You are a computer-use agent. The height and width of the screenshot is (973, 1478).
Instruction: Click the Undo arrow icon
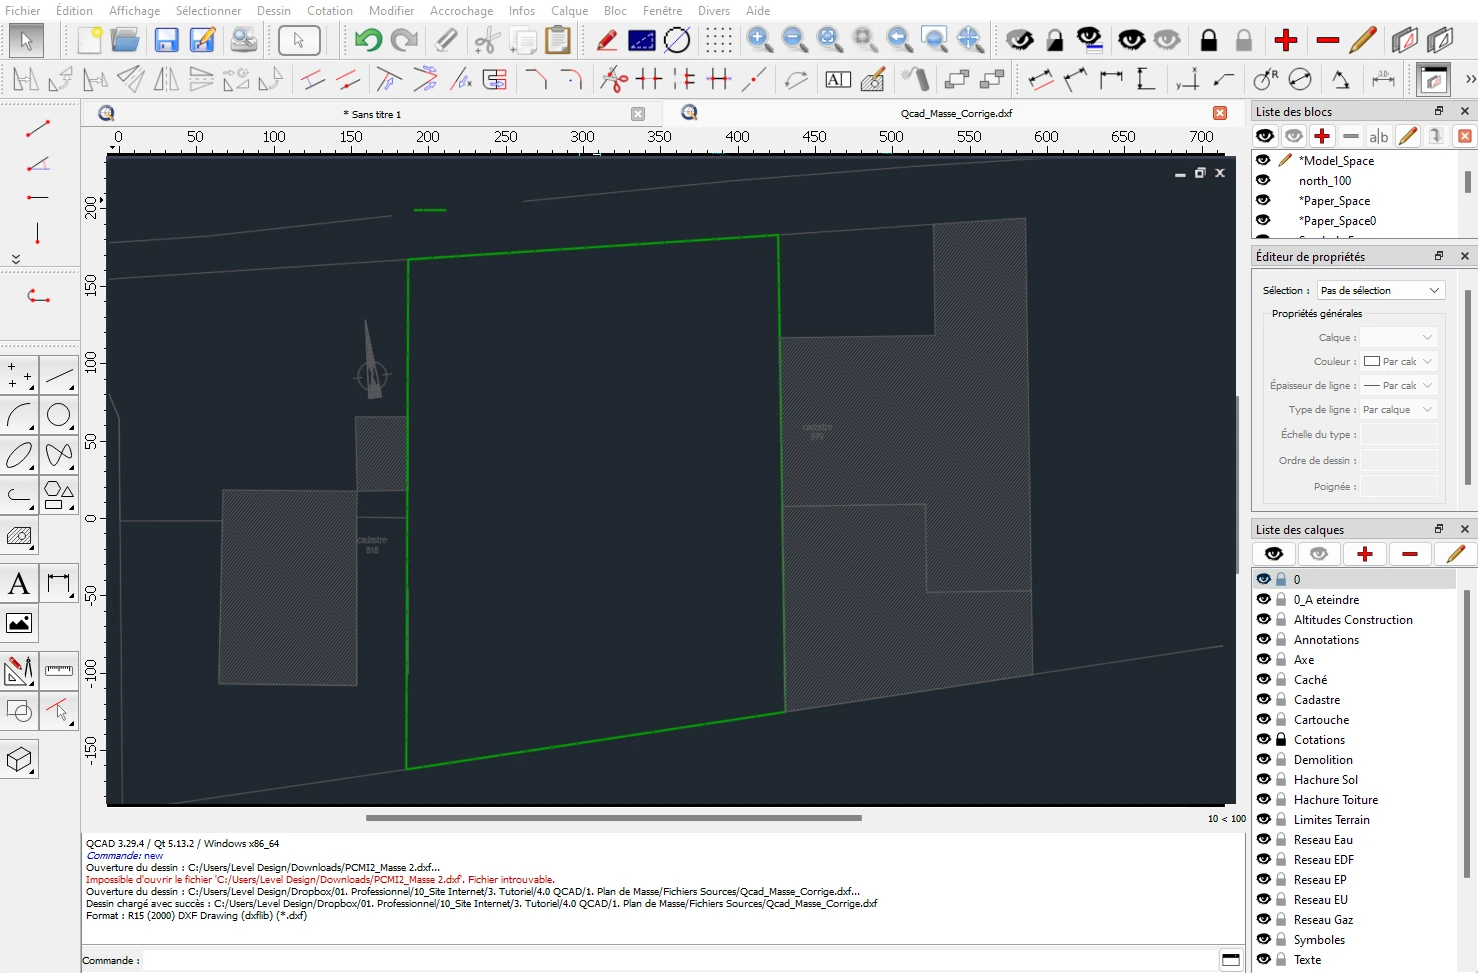(x=368, y=40)
